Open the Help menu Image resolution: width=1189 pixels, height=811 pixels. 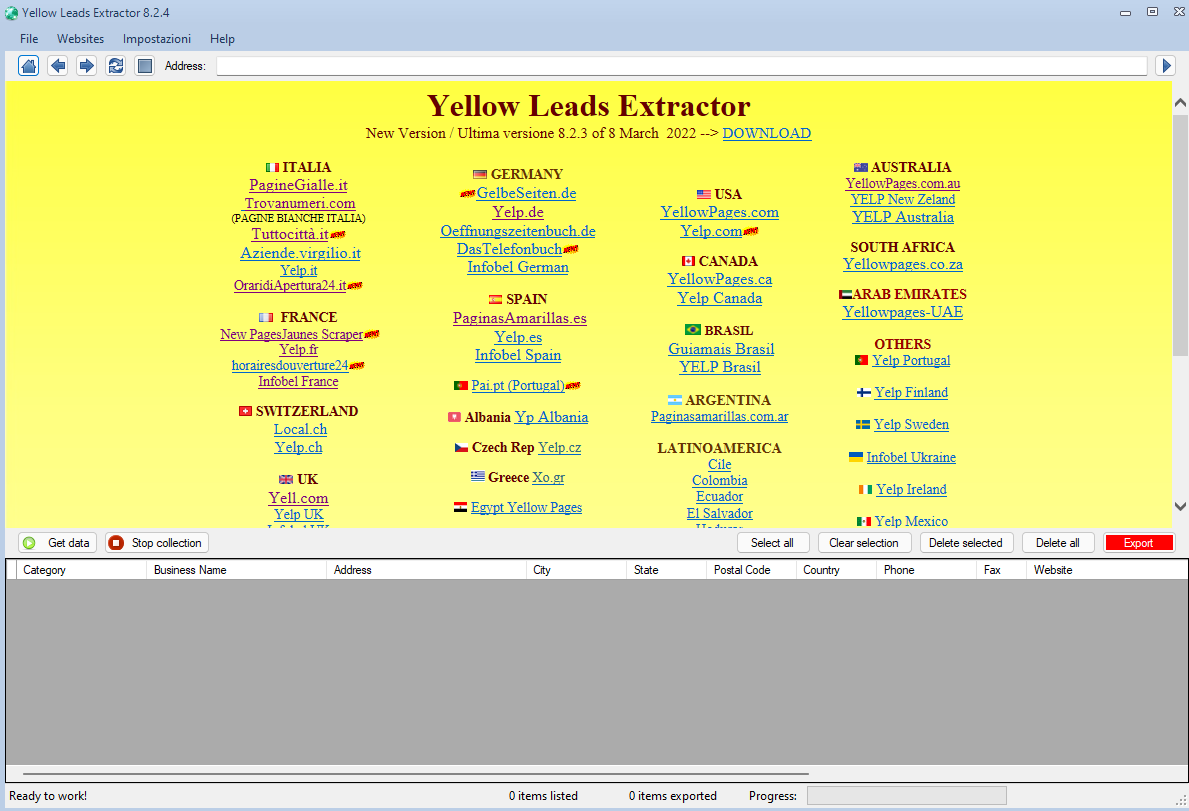[x=222, y=38]
